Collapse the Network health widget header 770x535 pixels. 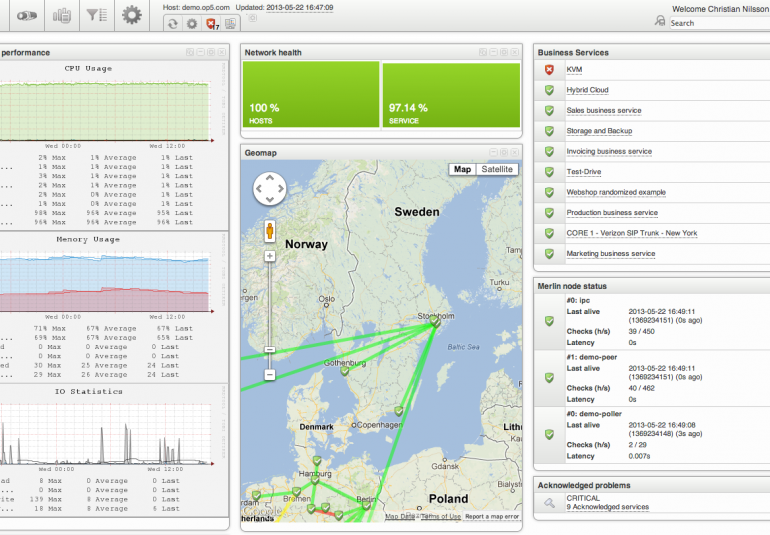click(x=493, y=52)
